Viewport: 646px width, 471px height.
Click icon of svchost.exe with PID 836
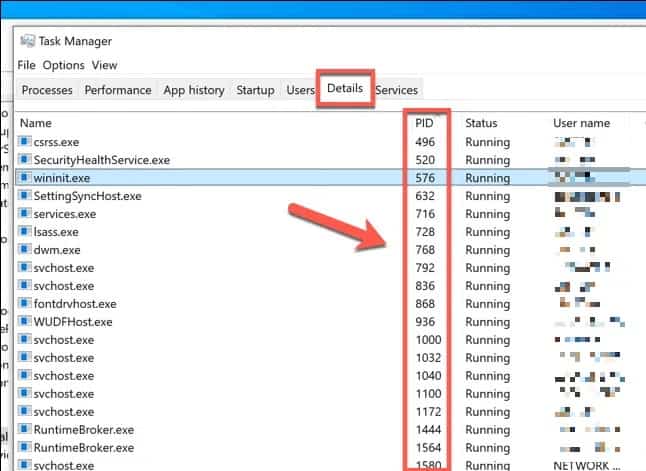(x=24, y=285)
